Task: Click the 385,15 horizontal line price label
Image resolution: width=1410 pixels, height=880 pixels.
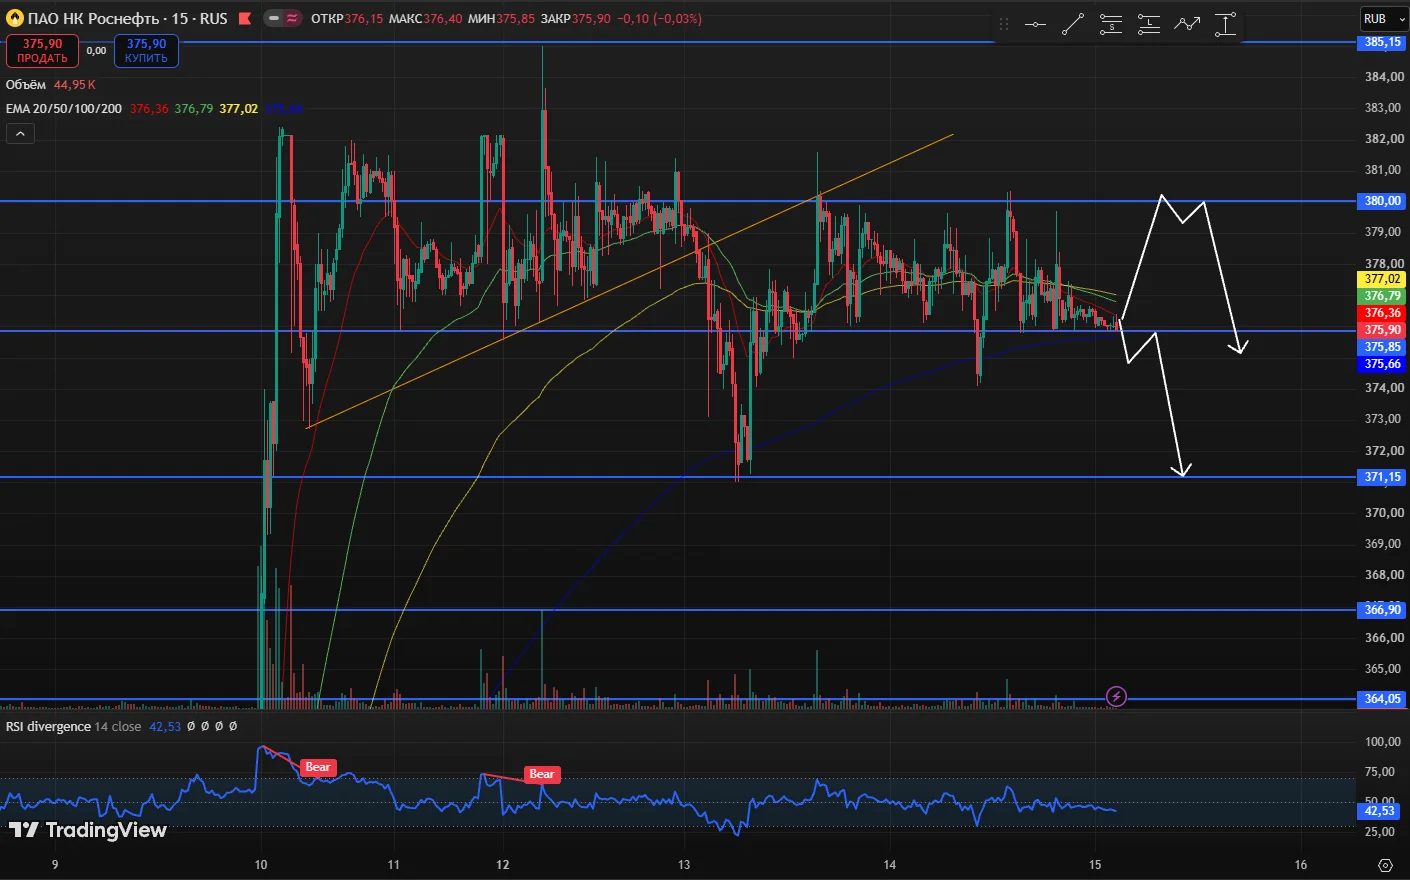Action: 1383,42
